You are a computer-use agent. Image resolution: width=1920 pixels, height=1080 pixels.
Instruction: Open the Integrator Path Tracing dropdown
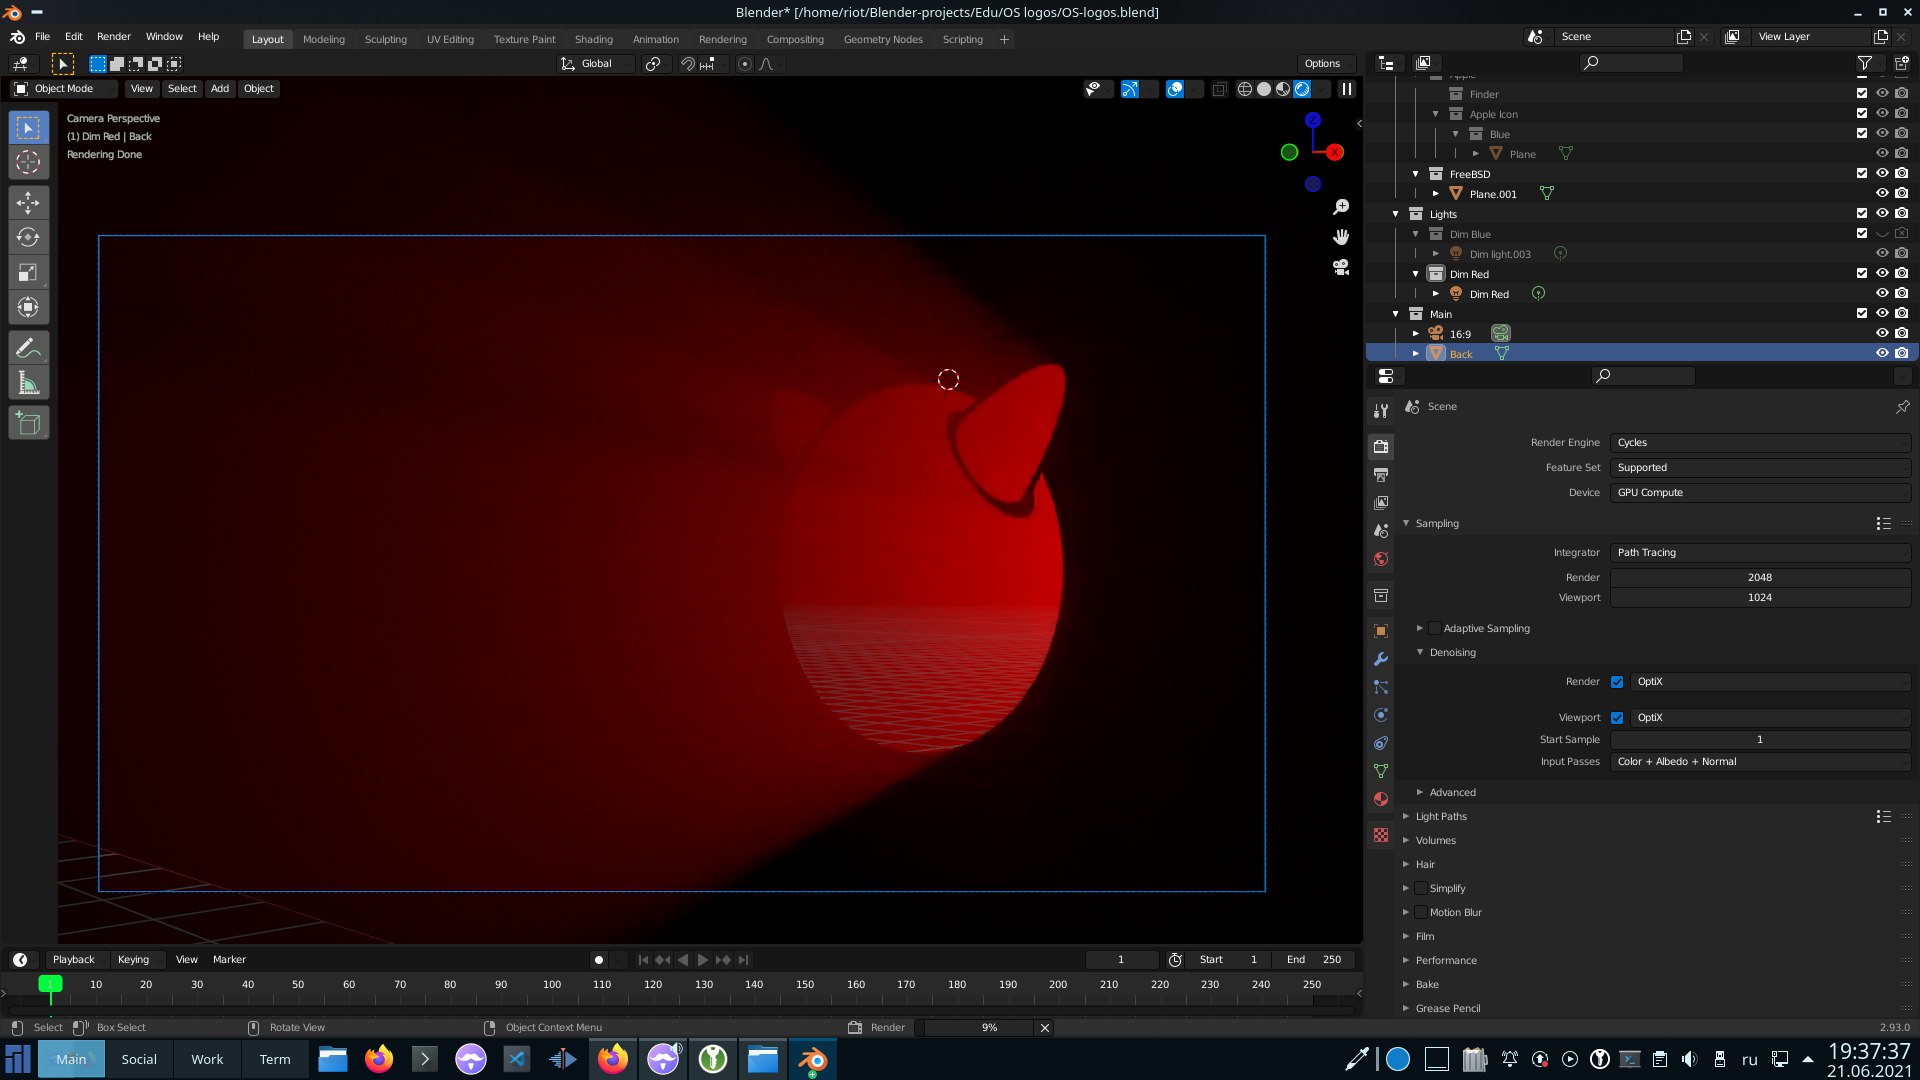click(x=1760, y=553)
